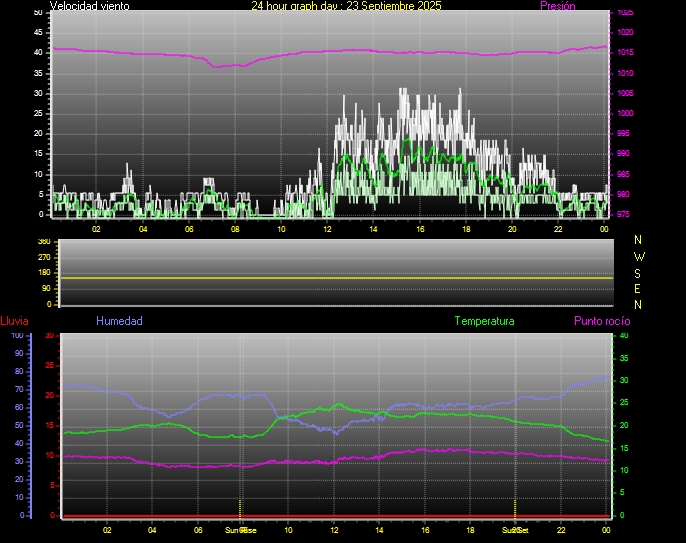Select the green Temperatura label
The height and width of the screenshot is (543, 686).
(x=484, y=321)
